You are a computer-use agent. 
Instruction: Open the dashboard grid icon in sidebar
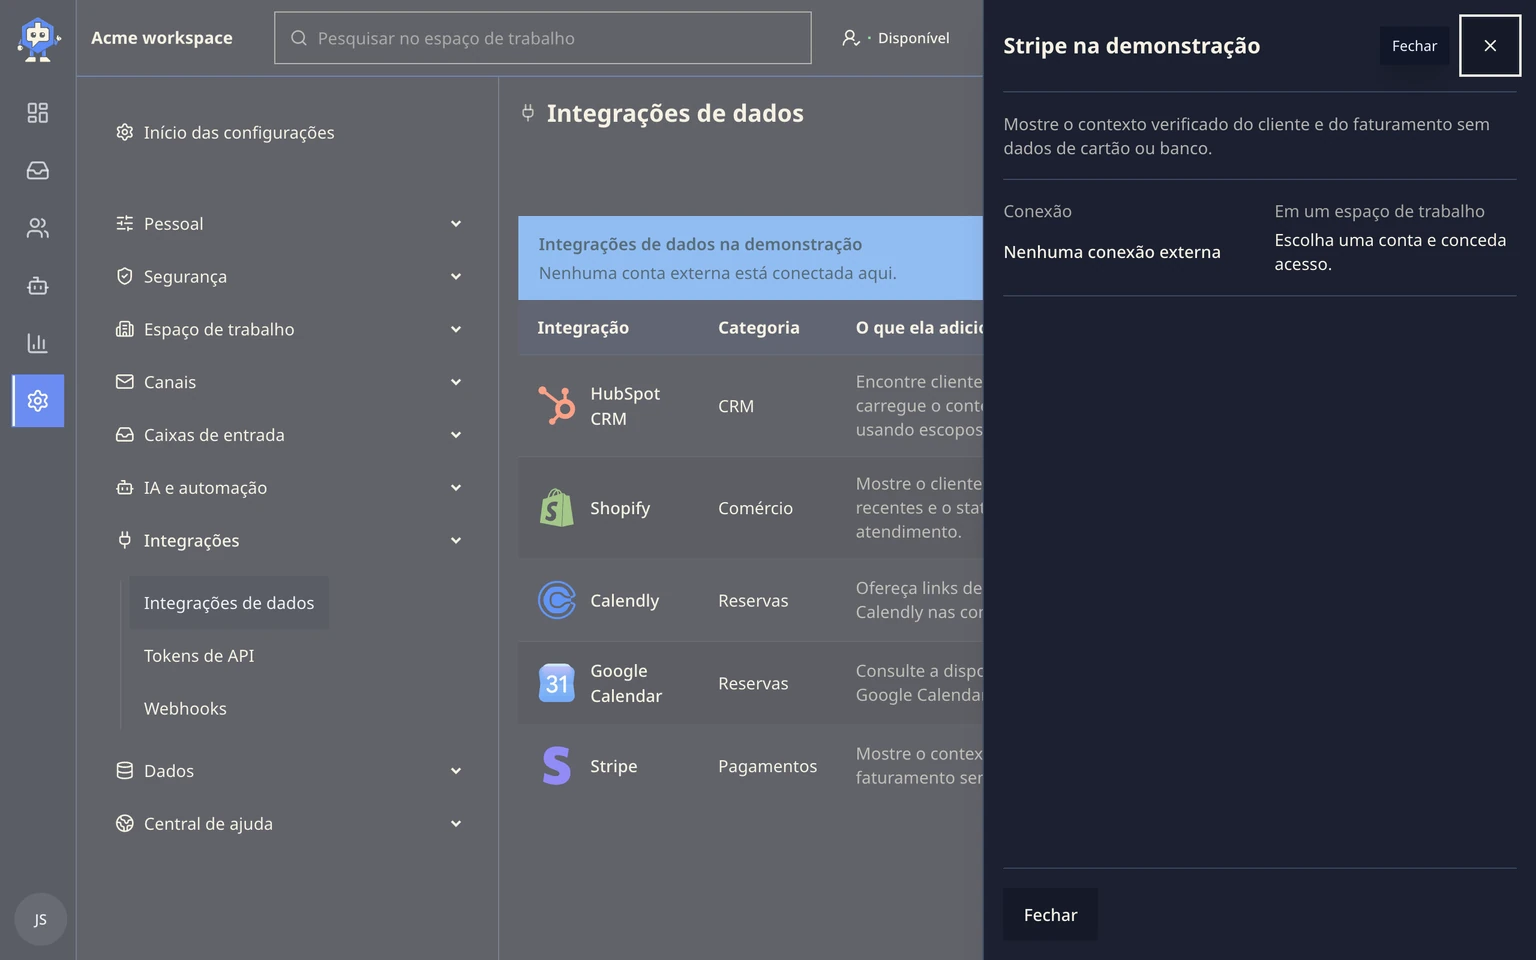point(38,113)
